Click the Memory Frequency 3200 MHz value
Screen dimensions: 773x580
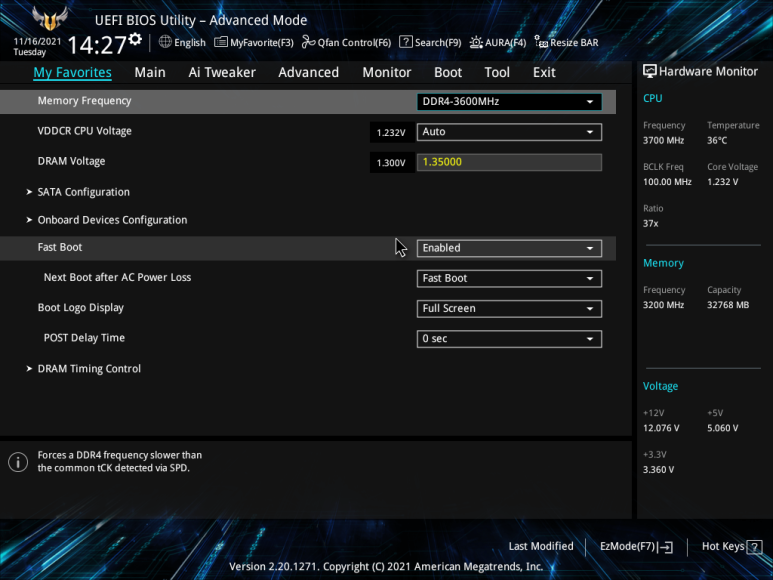(663, 305)
